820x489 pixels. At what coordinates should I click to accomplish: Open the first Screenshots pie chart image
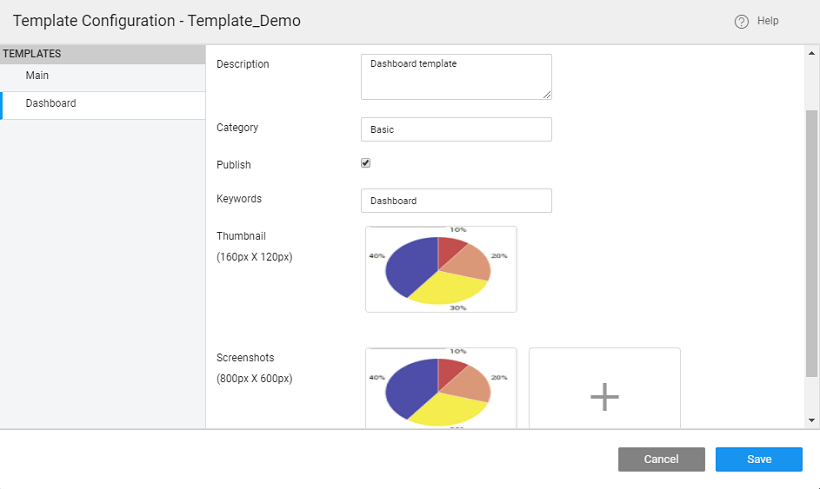click(440, 388)
